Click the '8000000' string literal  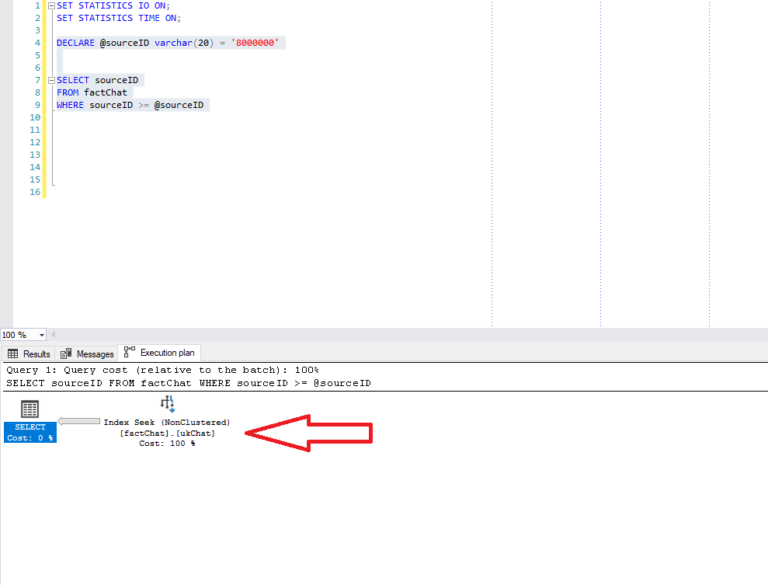coord(256,43)
